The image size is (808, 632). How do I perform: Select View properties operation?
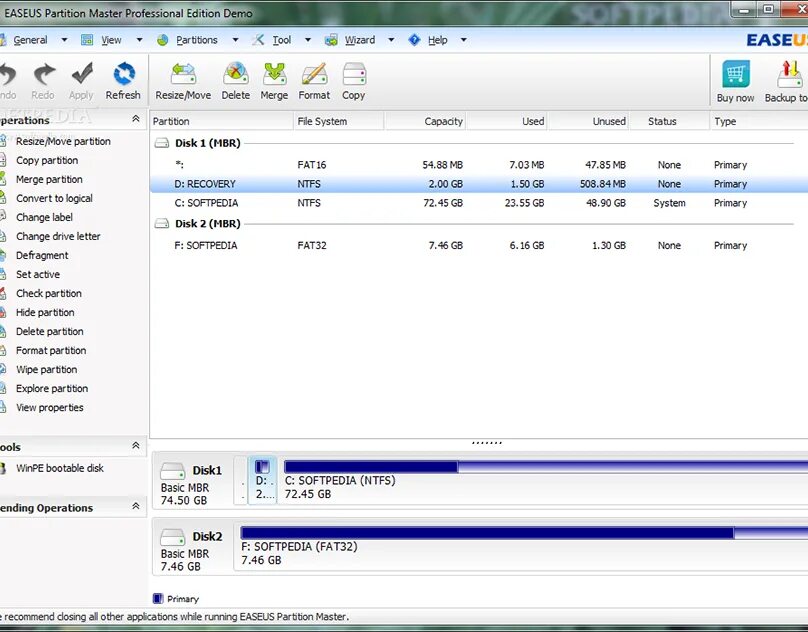(49, 408)
